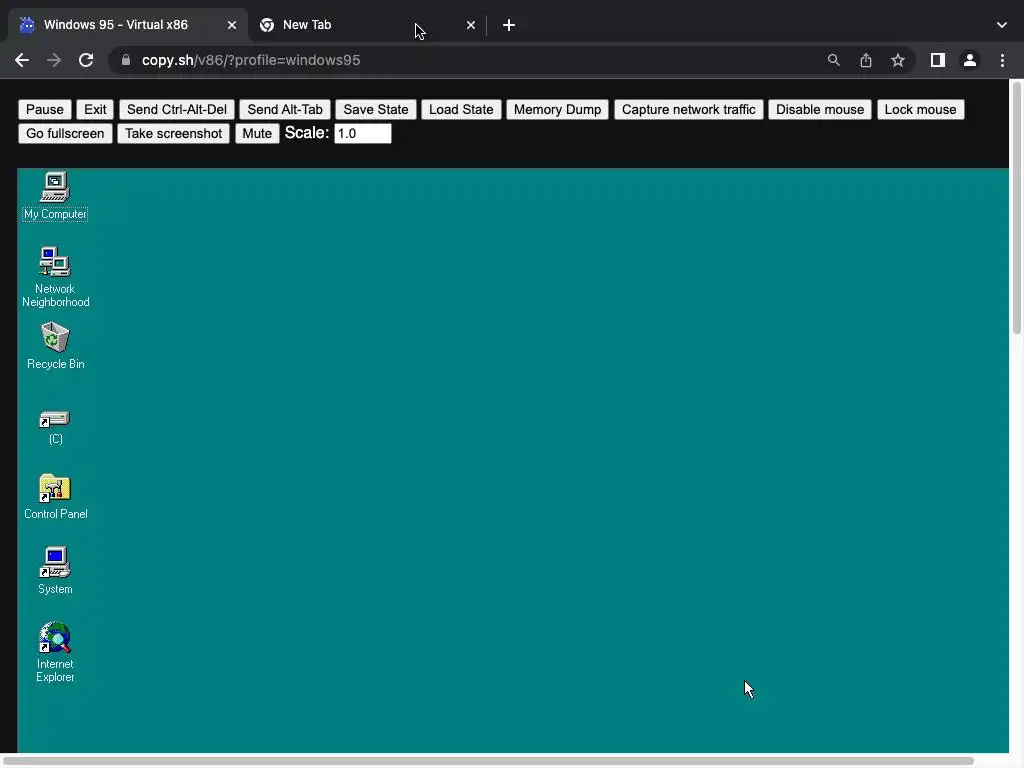Click the Exit button
This screenshot has height=768, width=1024.
click(95, 110)
